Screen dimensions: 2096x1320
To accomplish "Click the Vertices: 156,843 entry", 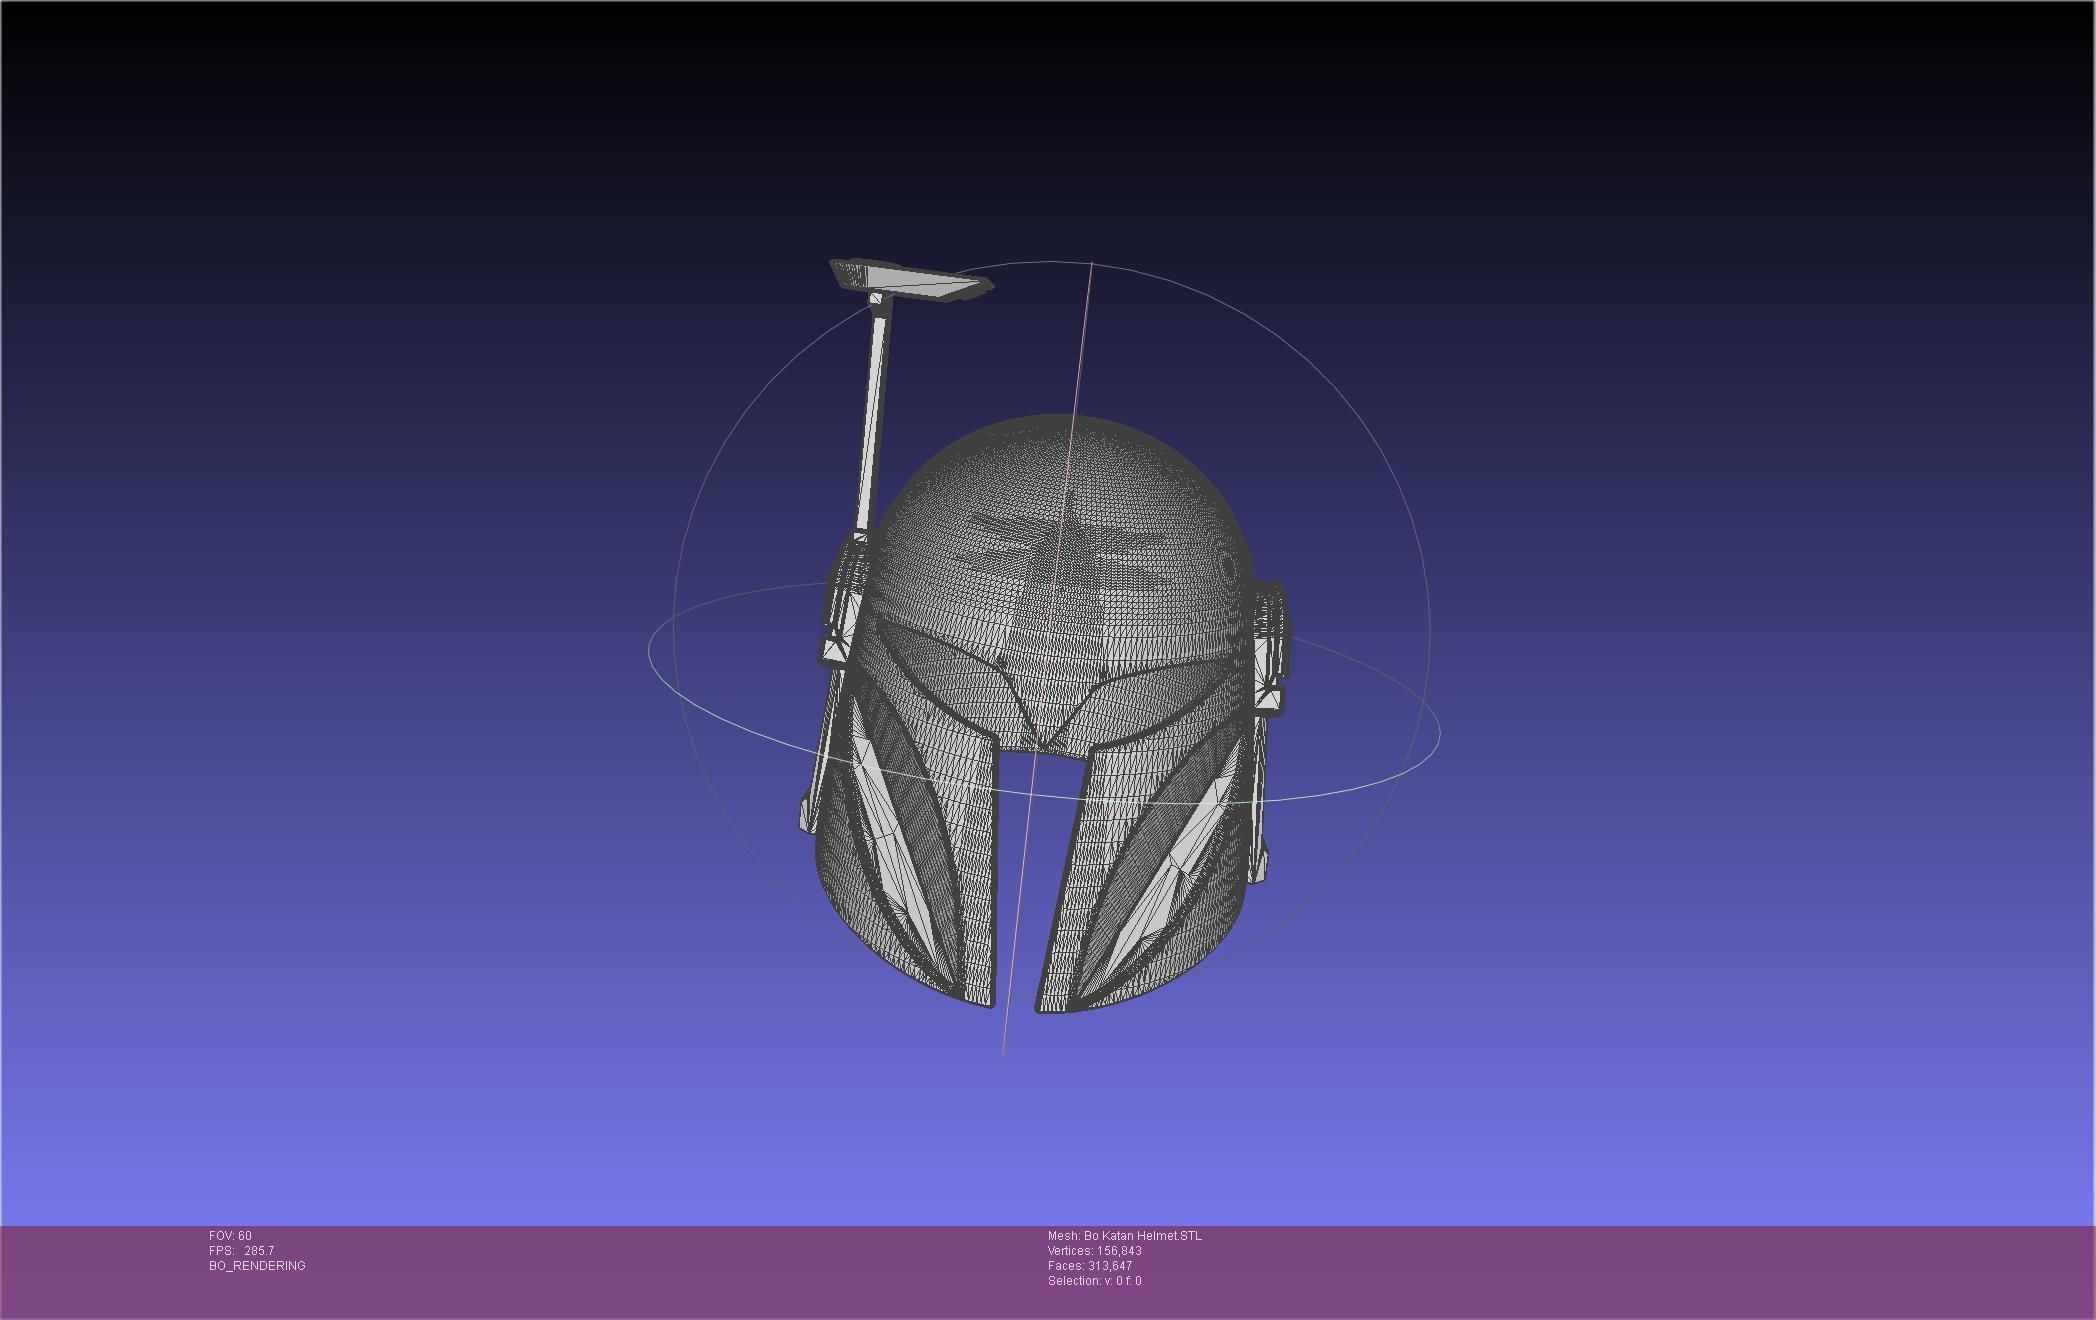I will pyautogui.click(x=1094, y=1251).
